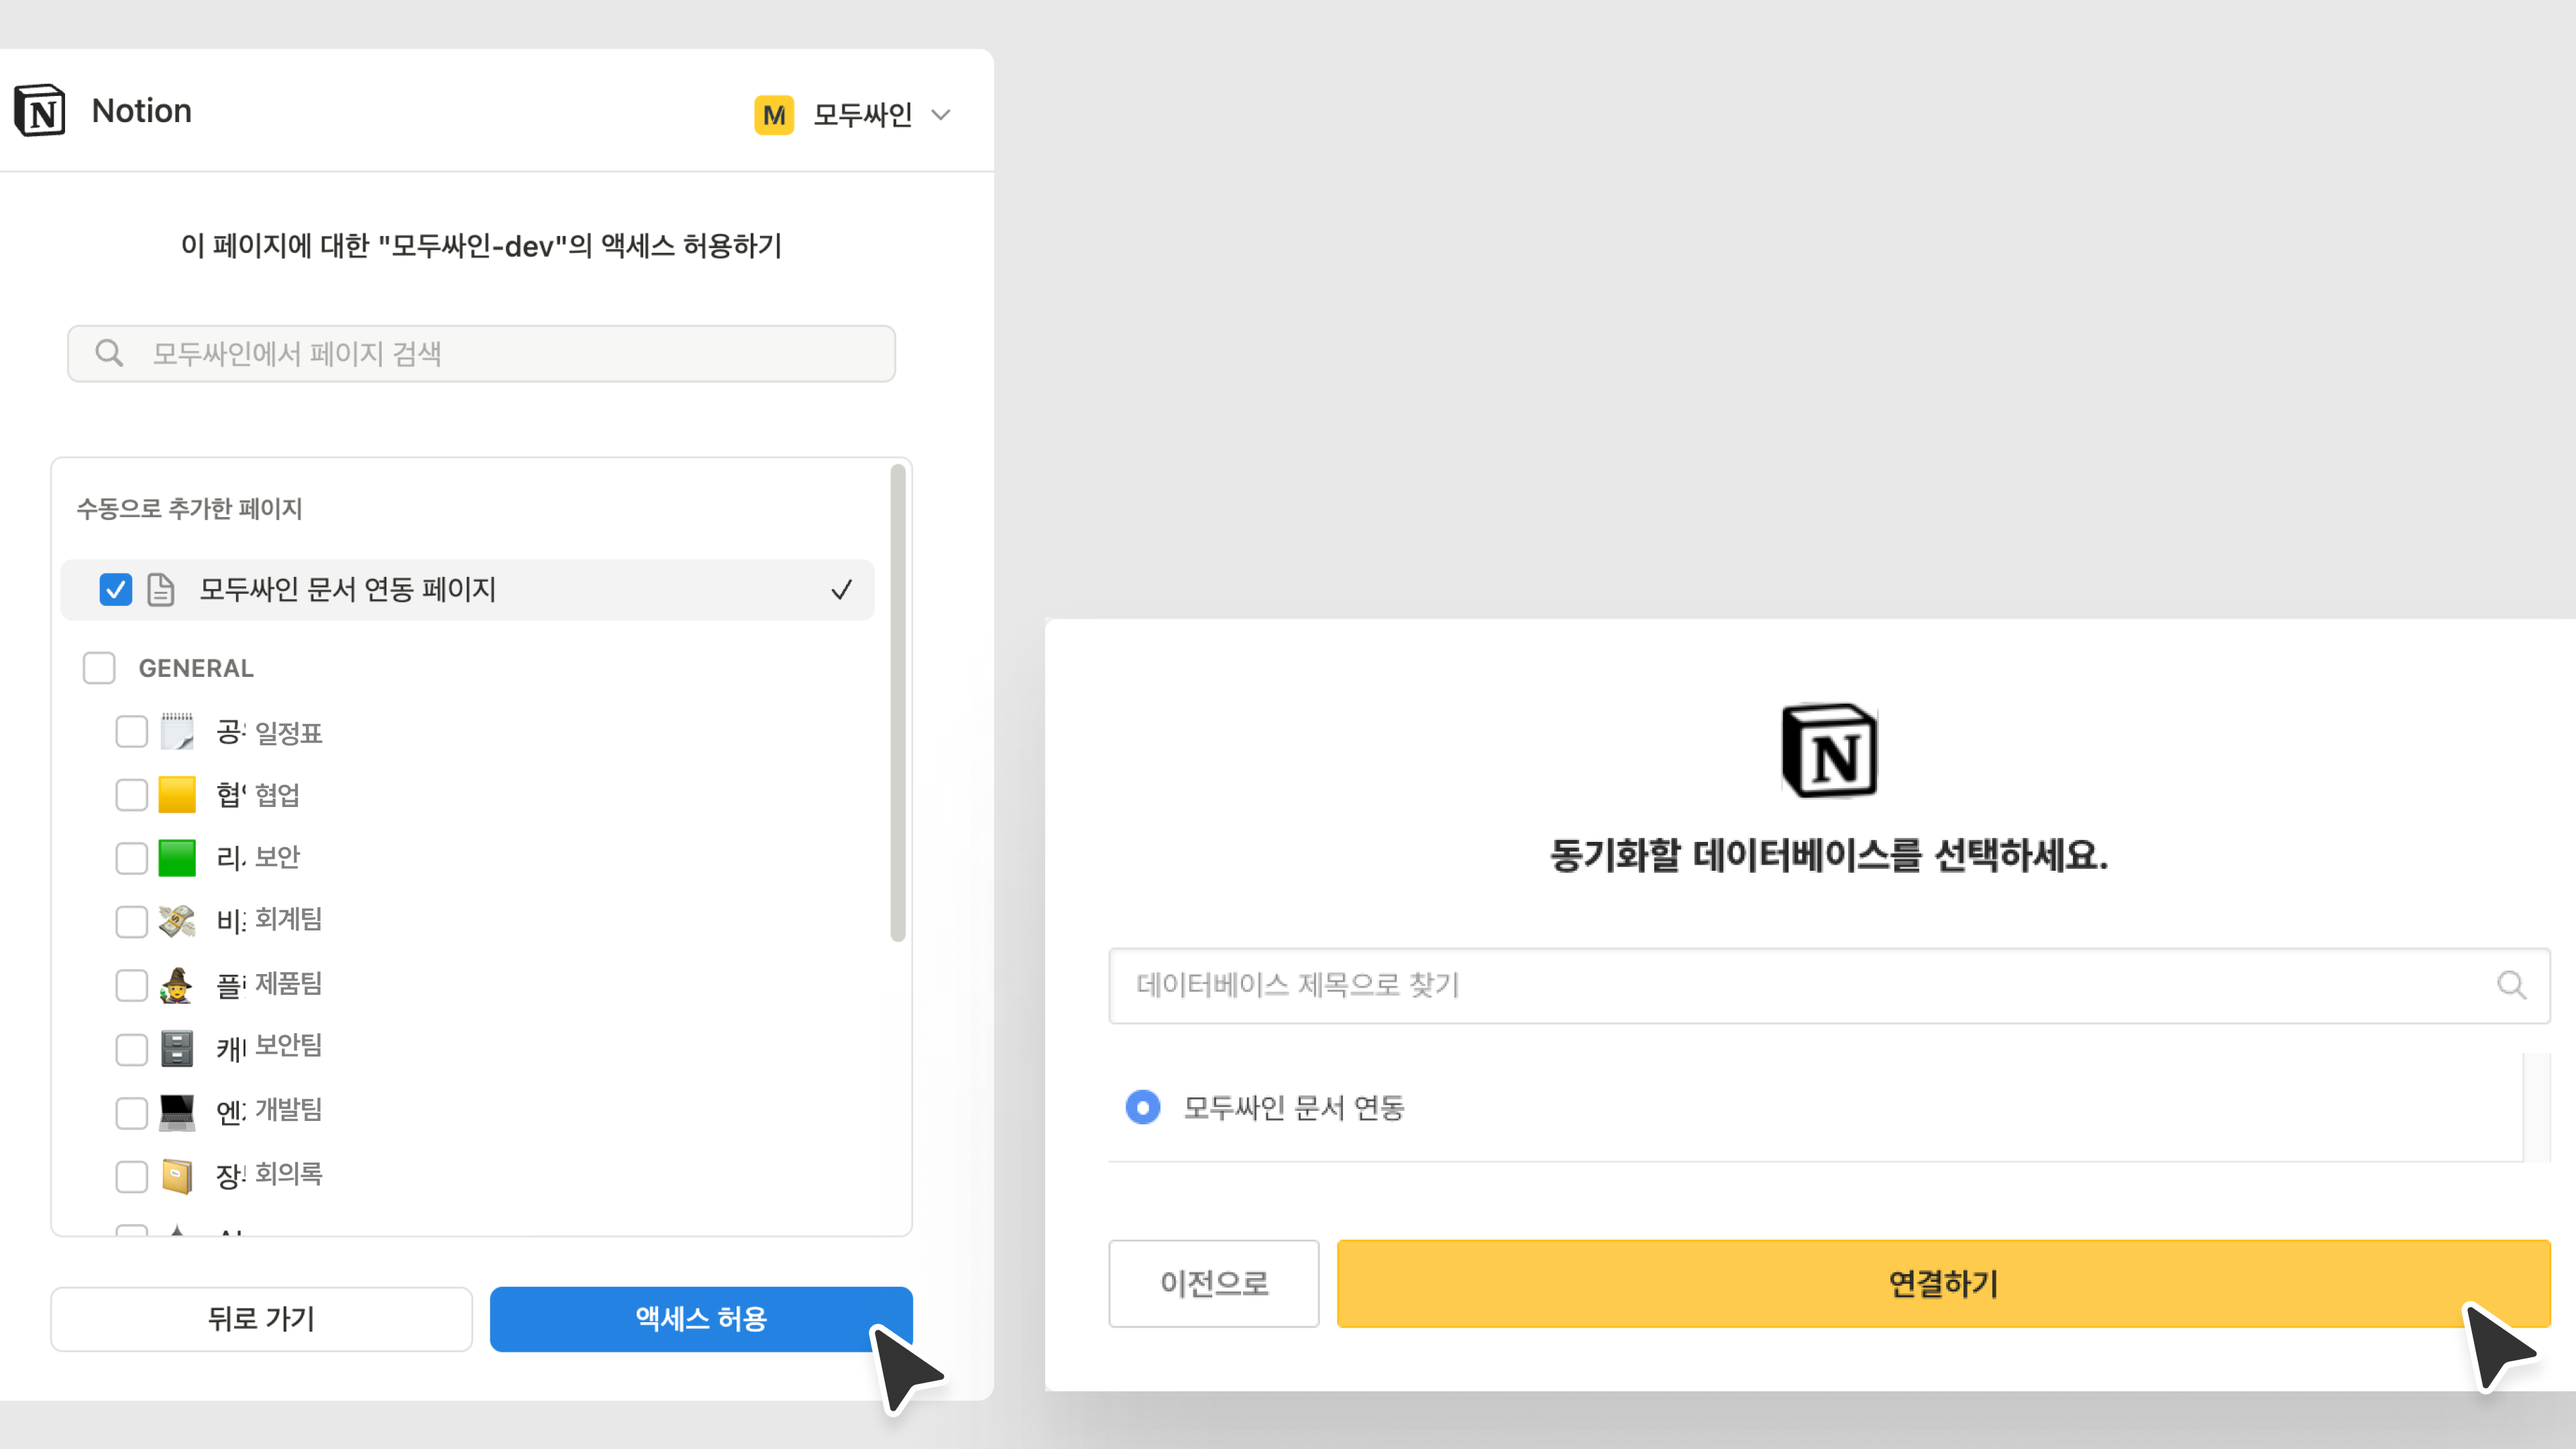Check the GENERAL checkbox

(x=99, y=668)
